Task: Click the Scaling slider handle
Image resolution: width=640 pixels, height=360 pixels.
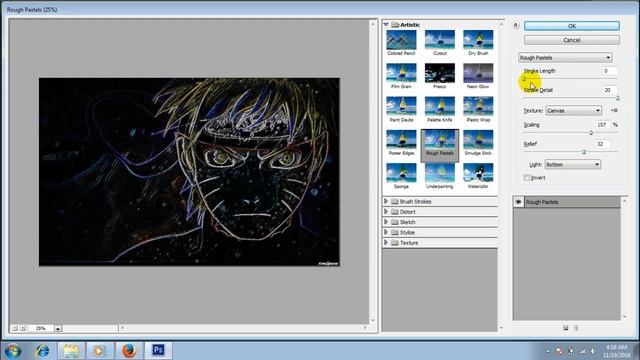Action: point(591,133)
